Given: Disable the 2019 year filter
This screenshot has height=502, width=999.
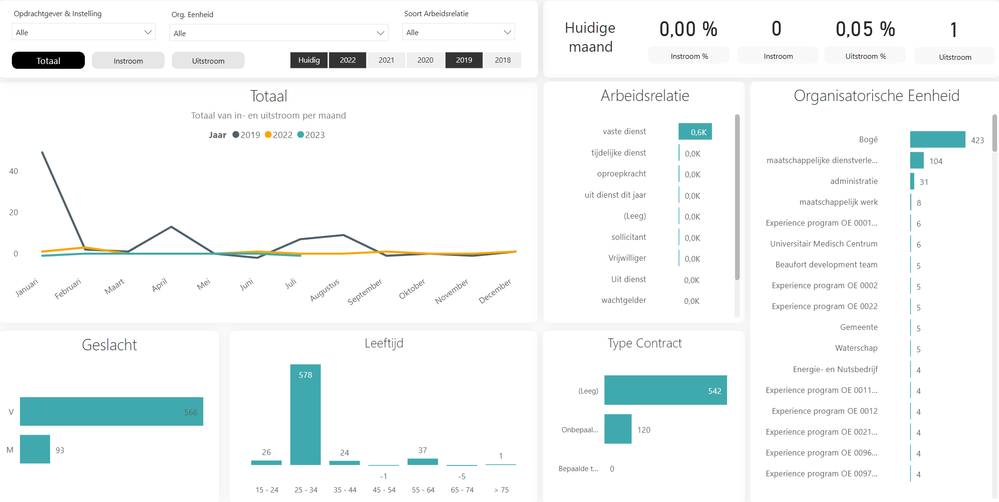Looking at the screenshot, I should point(464,61).
